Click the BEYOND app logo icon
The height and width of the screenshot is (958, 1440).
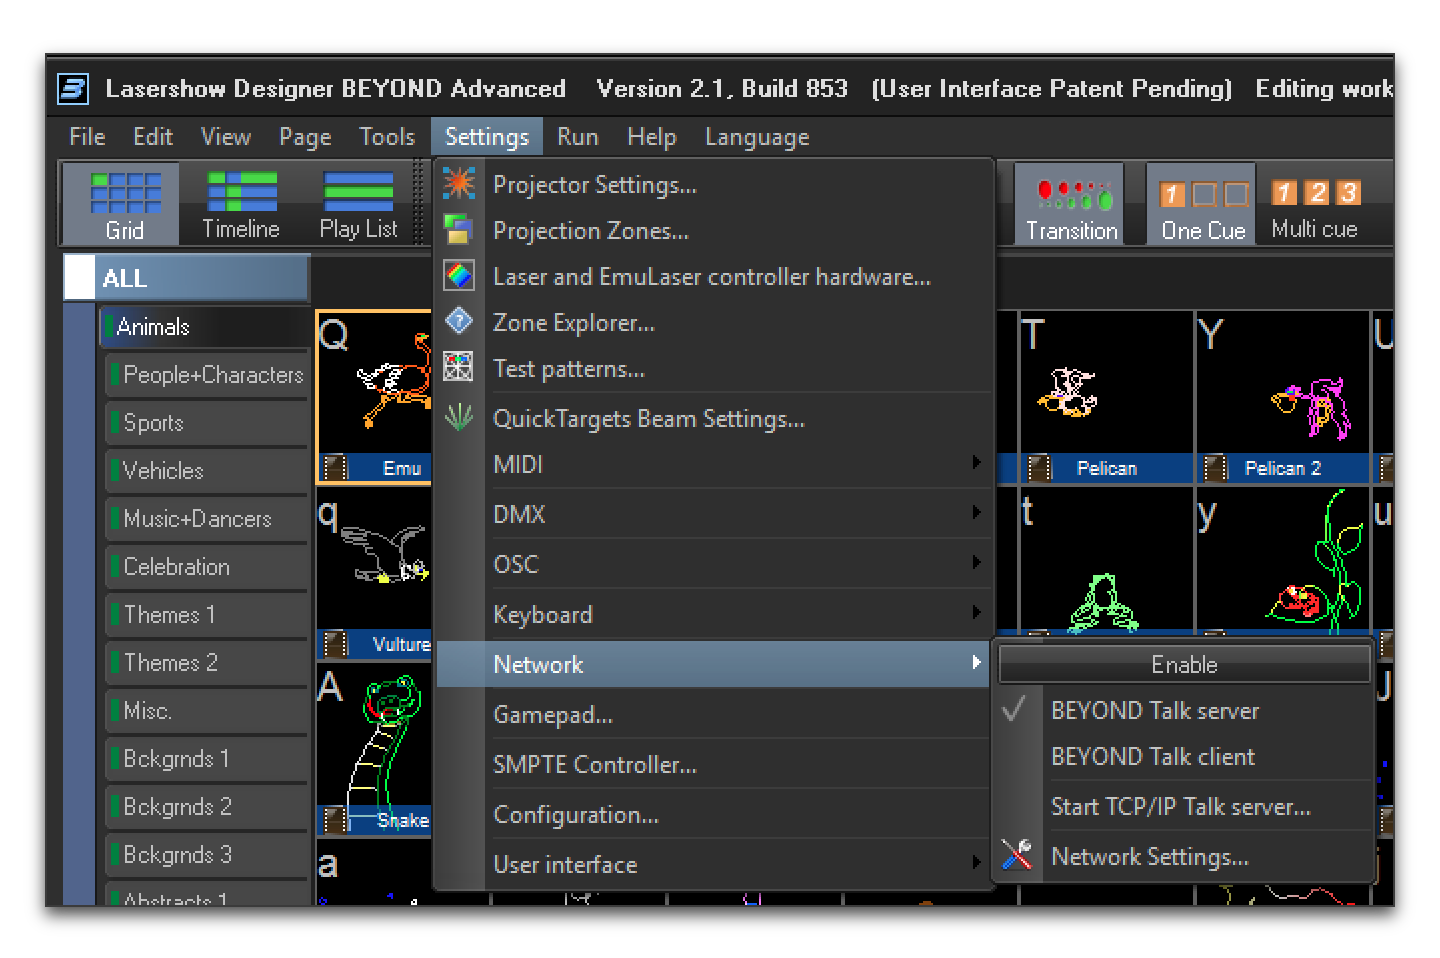pos(74,89)
